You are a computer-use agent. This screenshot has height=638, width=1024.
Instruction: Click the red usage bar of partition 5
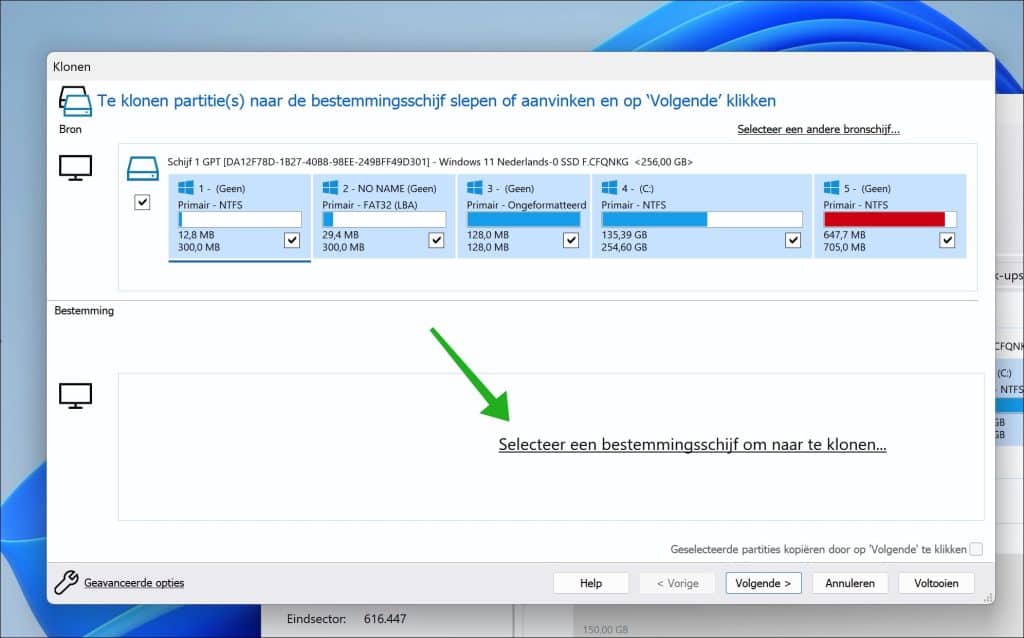[x=884, y=219]
